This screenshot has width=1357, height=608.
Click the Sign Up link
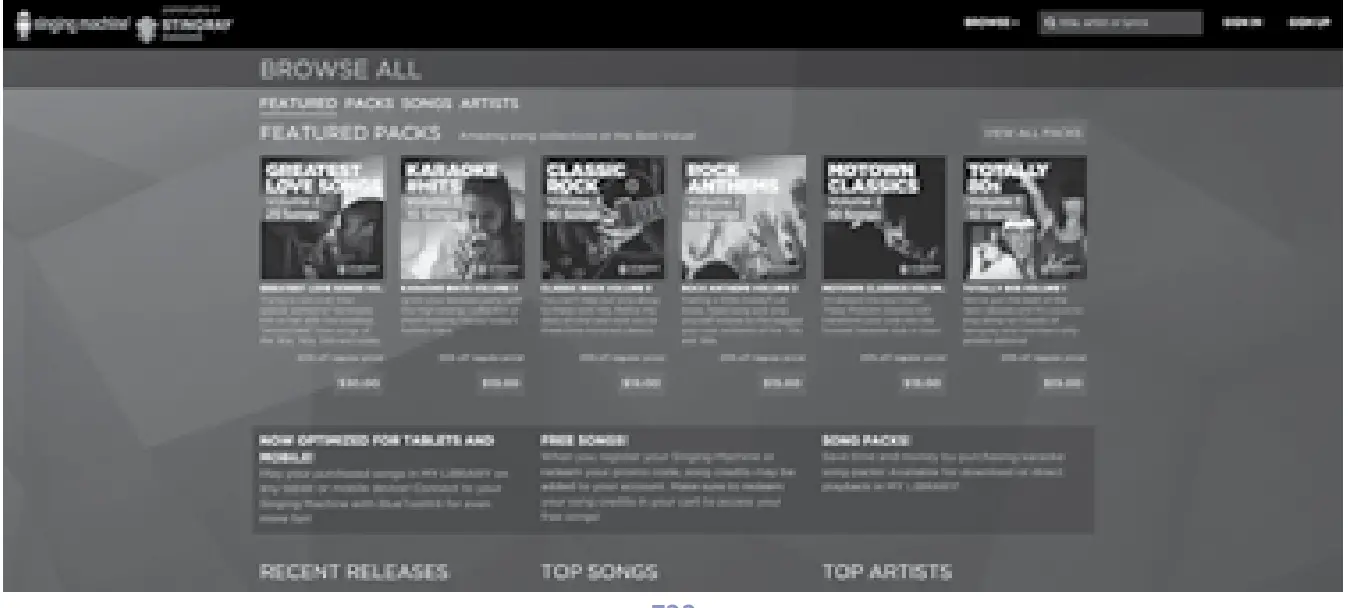click(1308, 22)
